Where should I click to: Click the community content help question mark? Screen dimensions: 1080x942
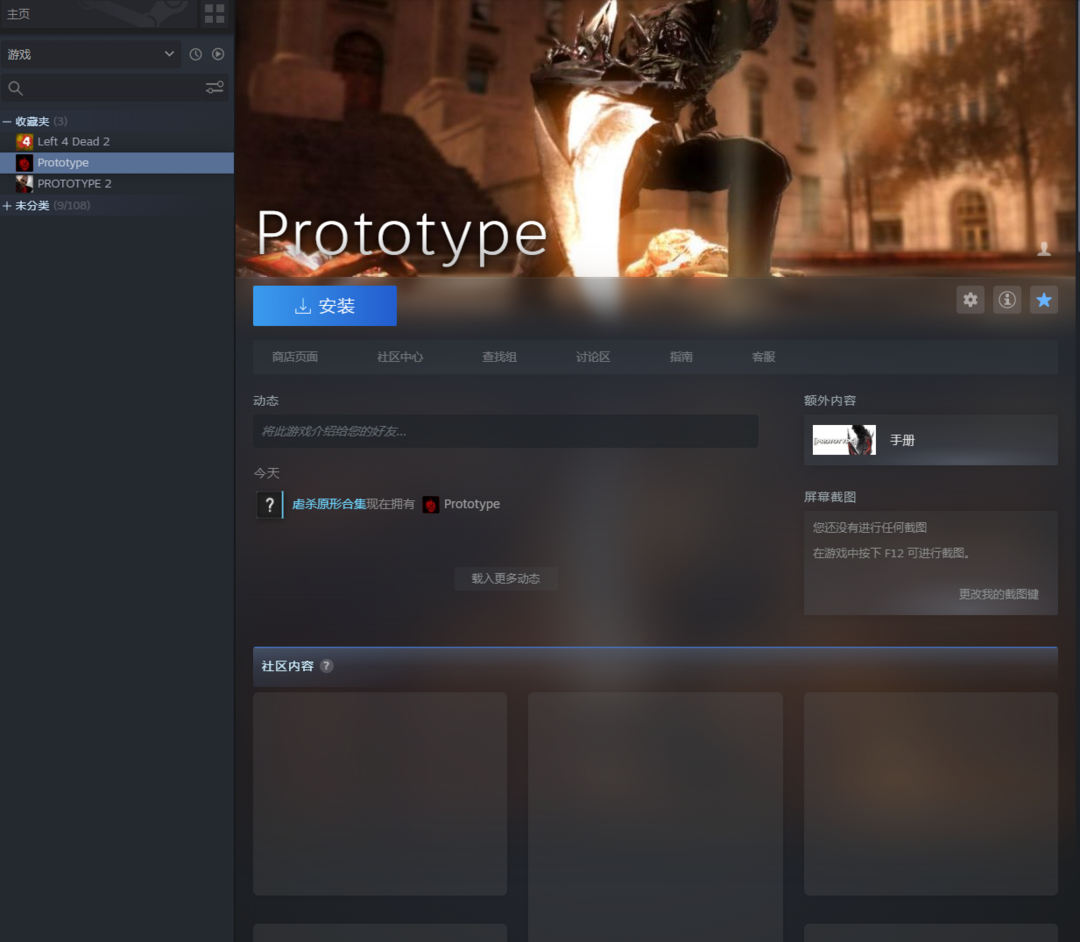[327, 666]
